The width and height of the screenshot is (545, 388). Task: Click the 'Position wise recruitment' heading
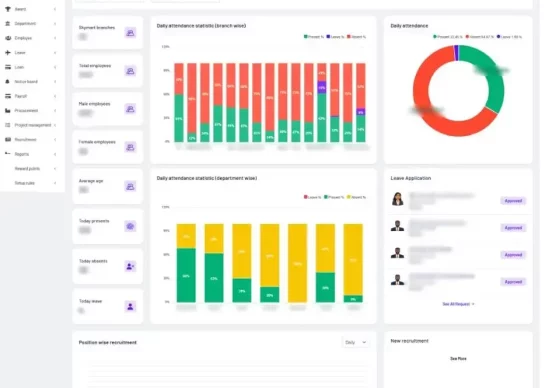(108, 342)
